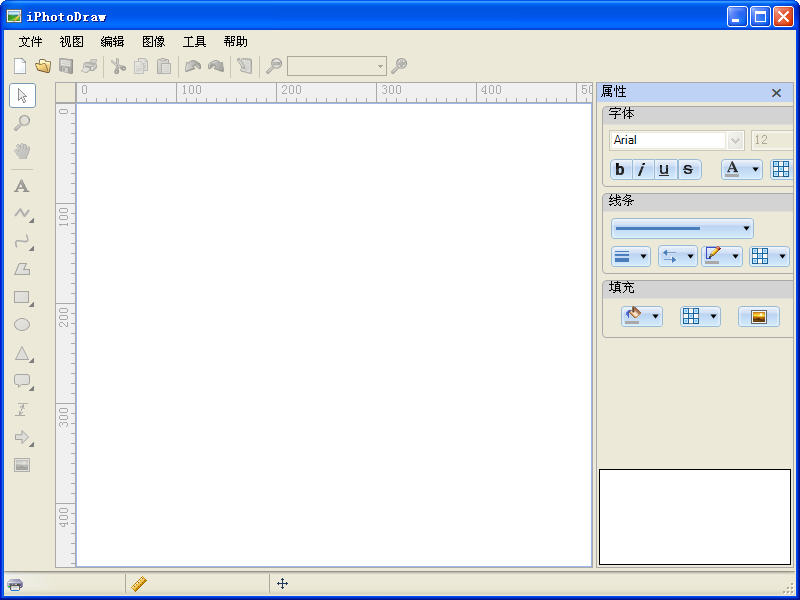Click the fill with picture button
Screen dimensions: 800x600
(x=759, y=317)
